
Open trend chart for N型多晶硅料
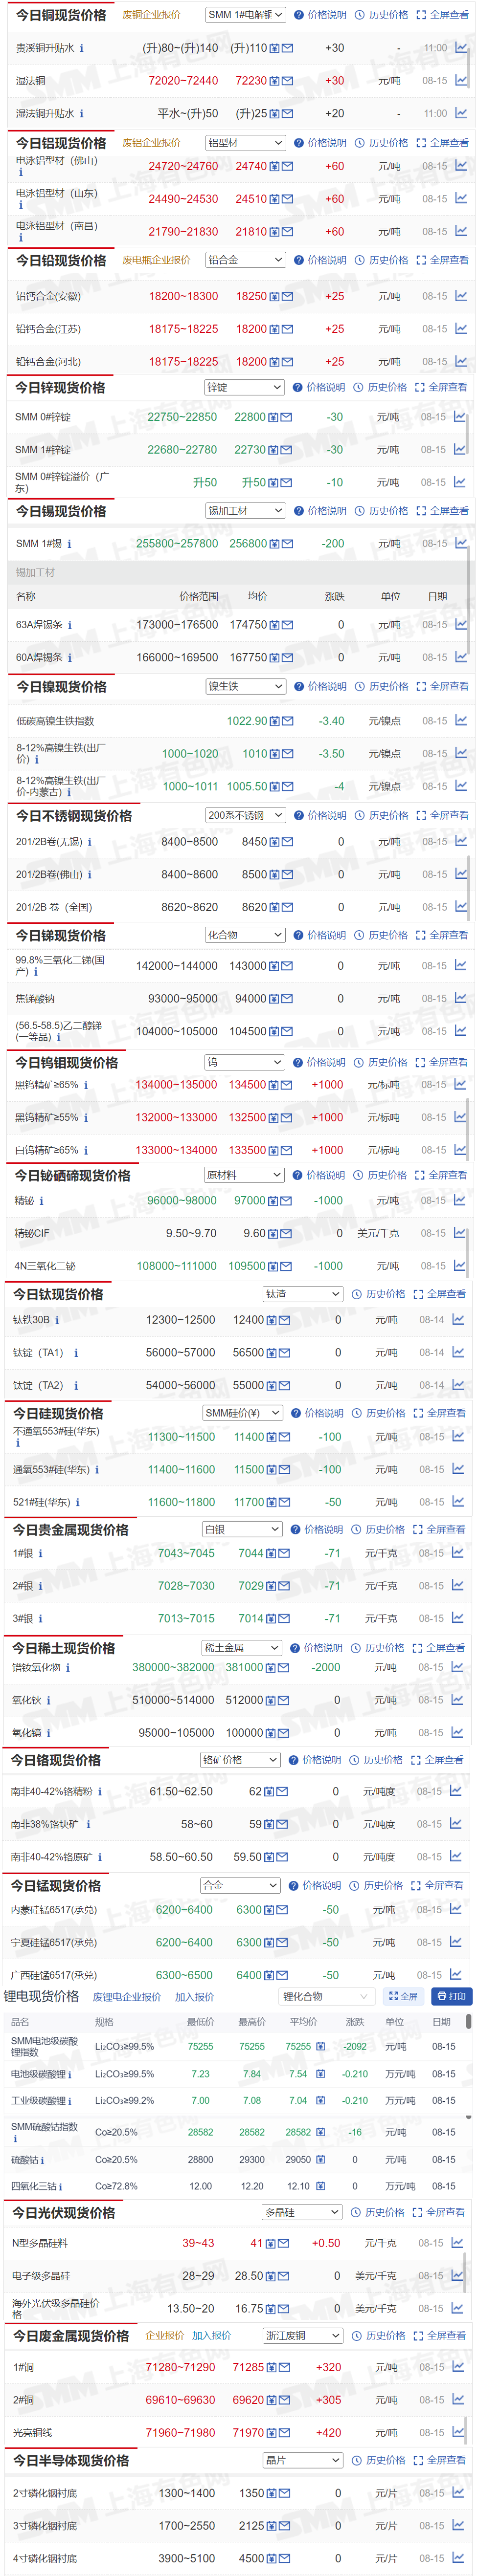coord(458,2243)
